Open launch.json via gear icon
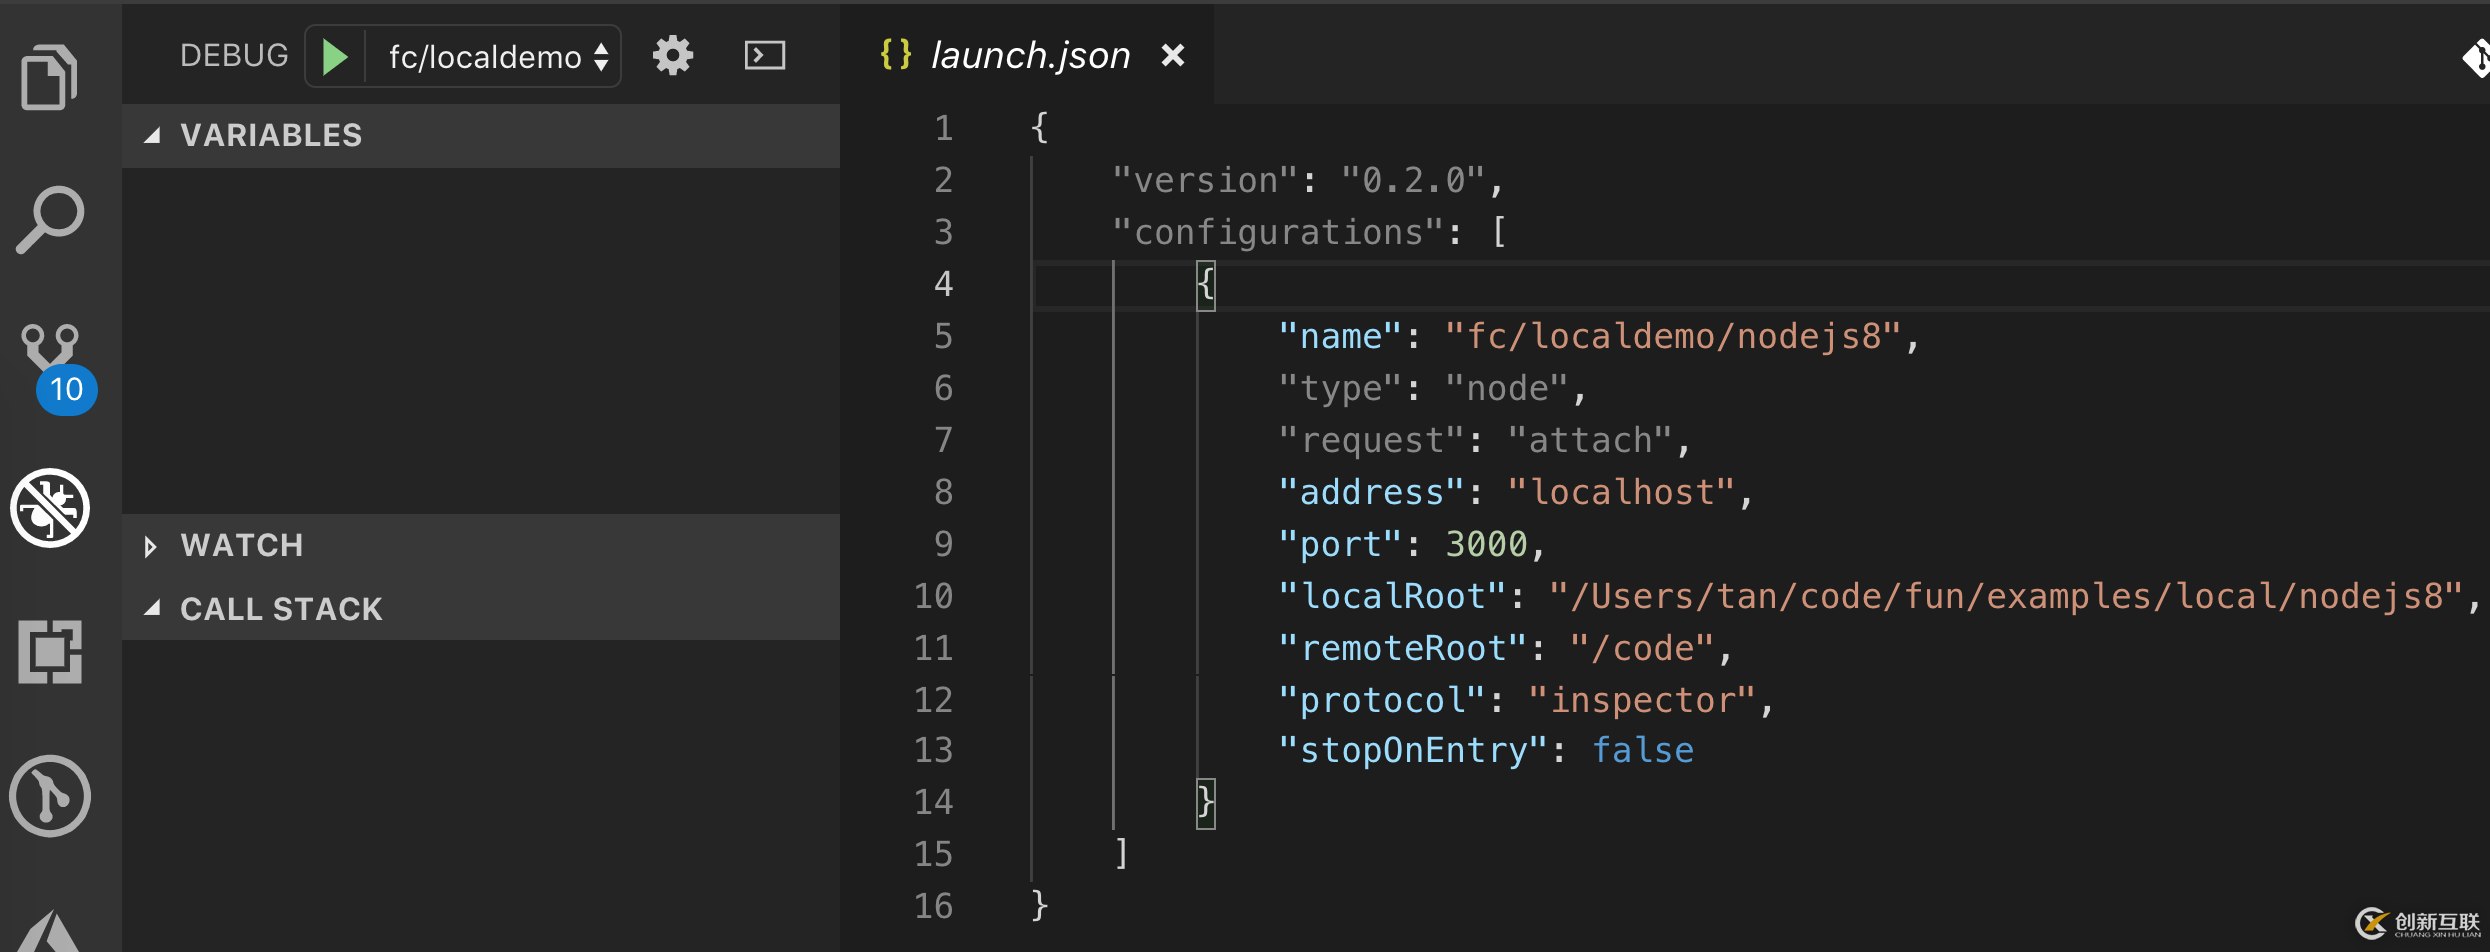This screenshot has height=952, width=2490. [673, 56]
